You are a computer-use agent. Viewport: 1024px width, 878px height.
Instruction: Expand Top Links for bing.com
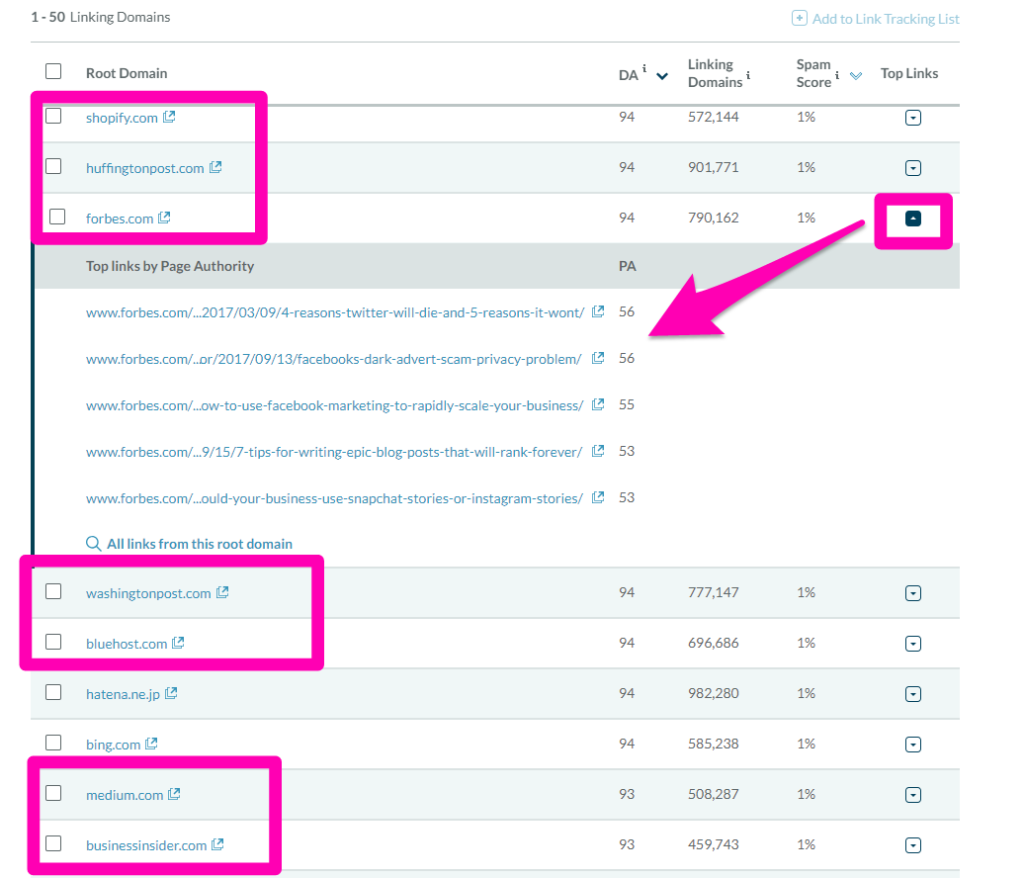(913, 744)
